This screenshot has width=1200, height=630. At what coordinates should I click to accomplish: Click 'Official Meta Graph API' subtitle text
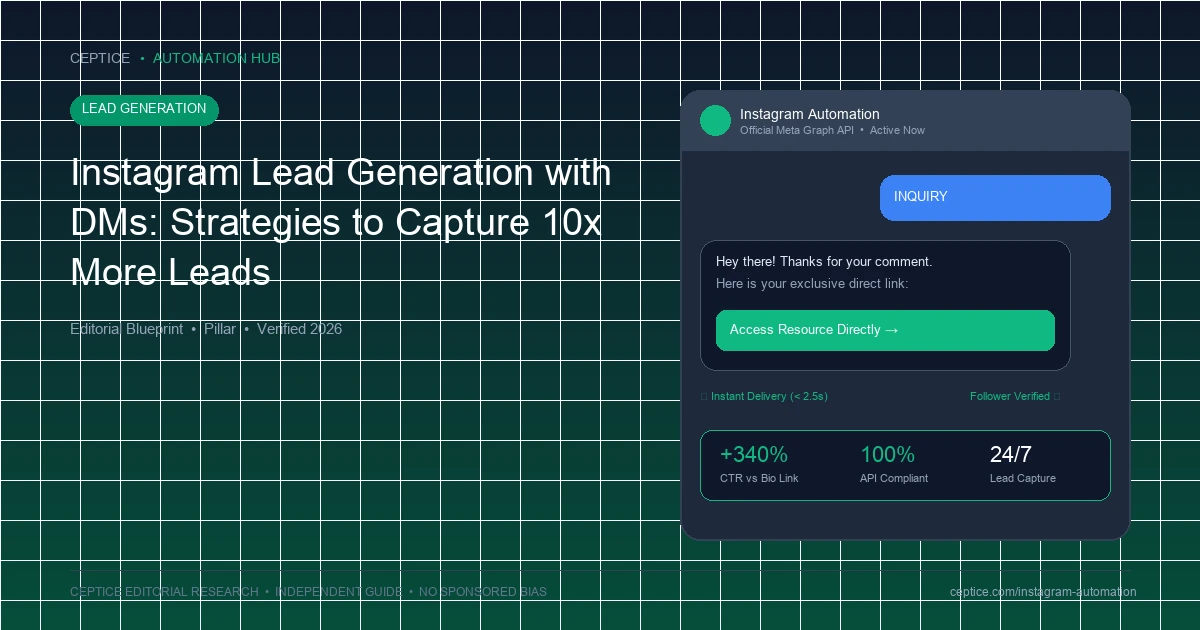point(797,130)
